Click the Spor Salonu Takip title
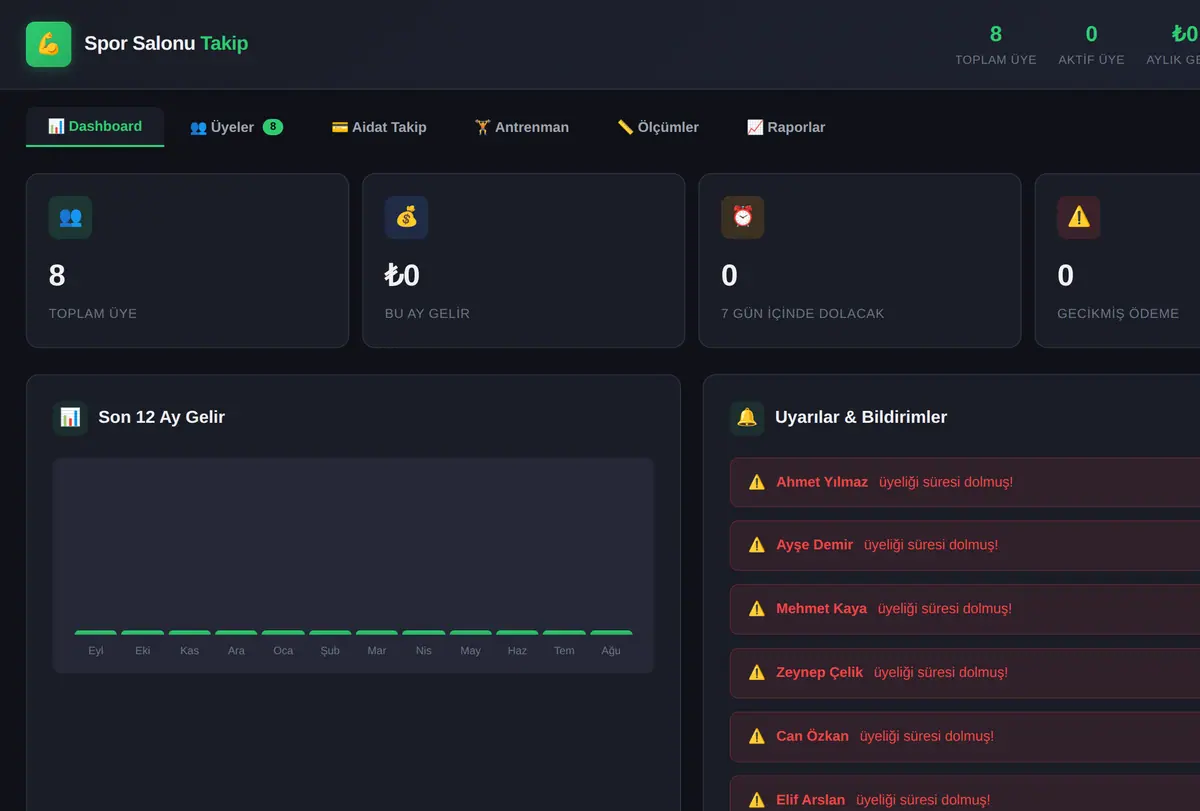The height and width of the screenshot is (811, 1200). 166,43
